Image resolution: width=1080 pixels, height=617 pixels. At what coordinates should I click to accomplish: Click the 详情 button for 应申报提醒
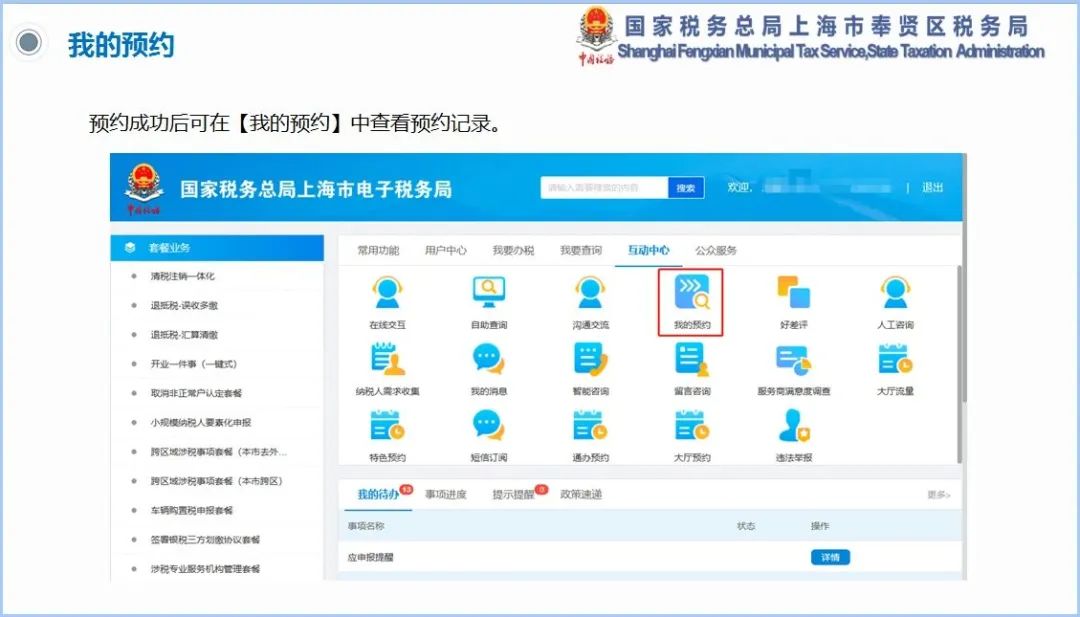point(830,557)
